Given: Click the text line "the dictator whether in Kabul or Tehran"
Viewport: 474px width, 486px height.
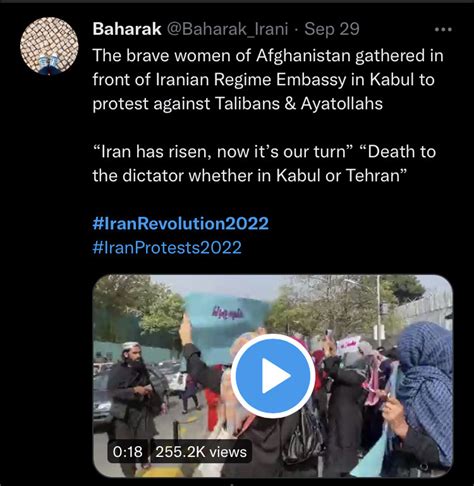Looking at the screenshot, I should coord(250,176).
